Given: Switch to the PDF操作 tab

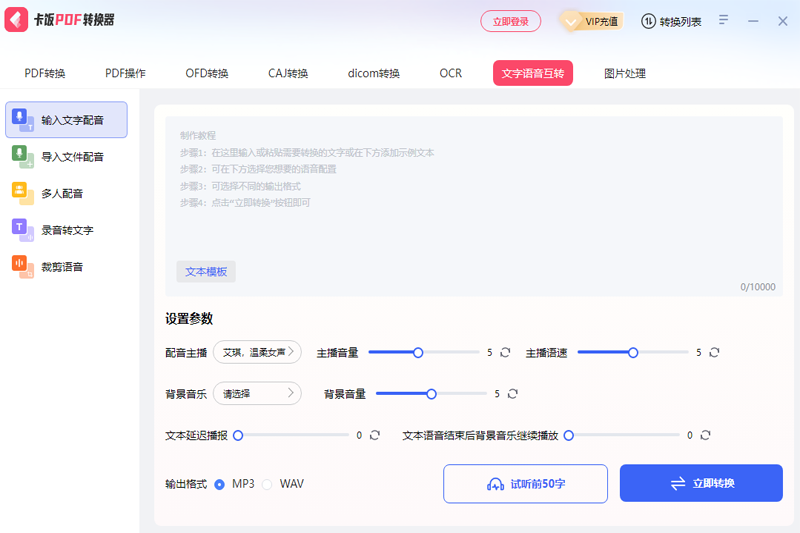Looking at the screenshot, I should pyautogui.click(x=126, y=73).
